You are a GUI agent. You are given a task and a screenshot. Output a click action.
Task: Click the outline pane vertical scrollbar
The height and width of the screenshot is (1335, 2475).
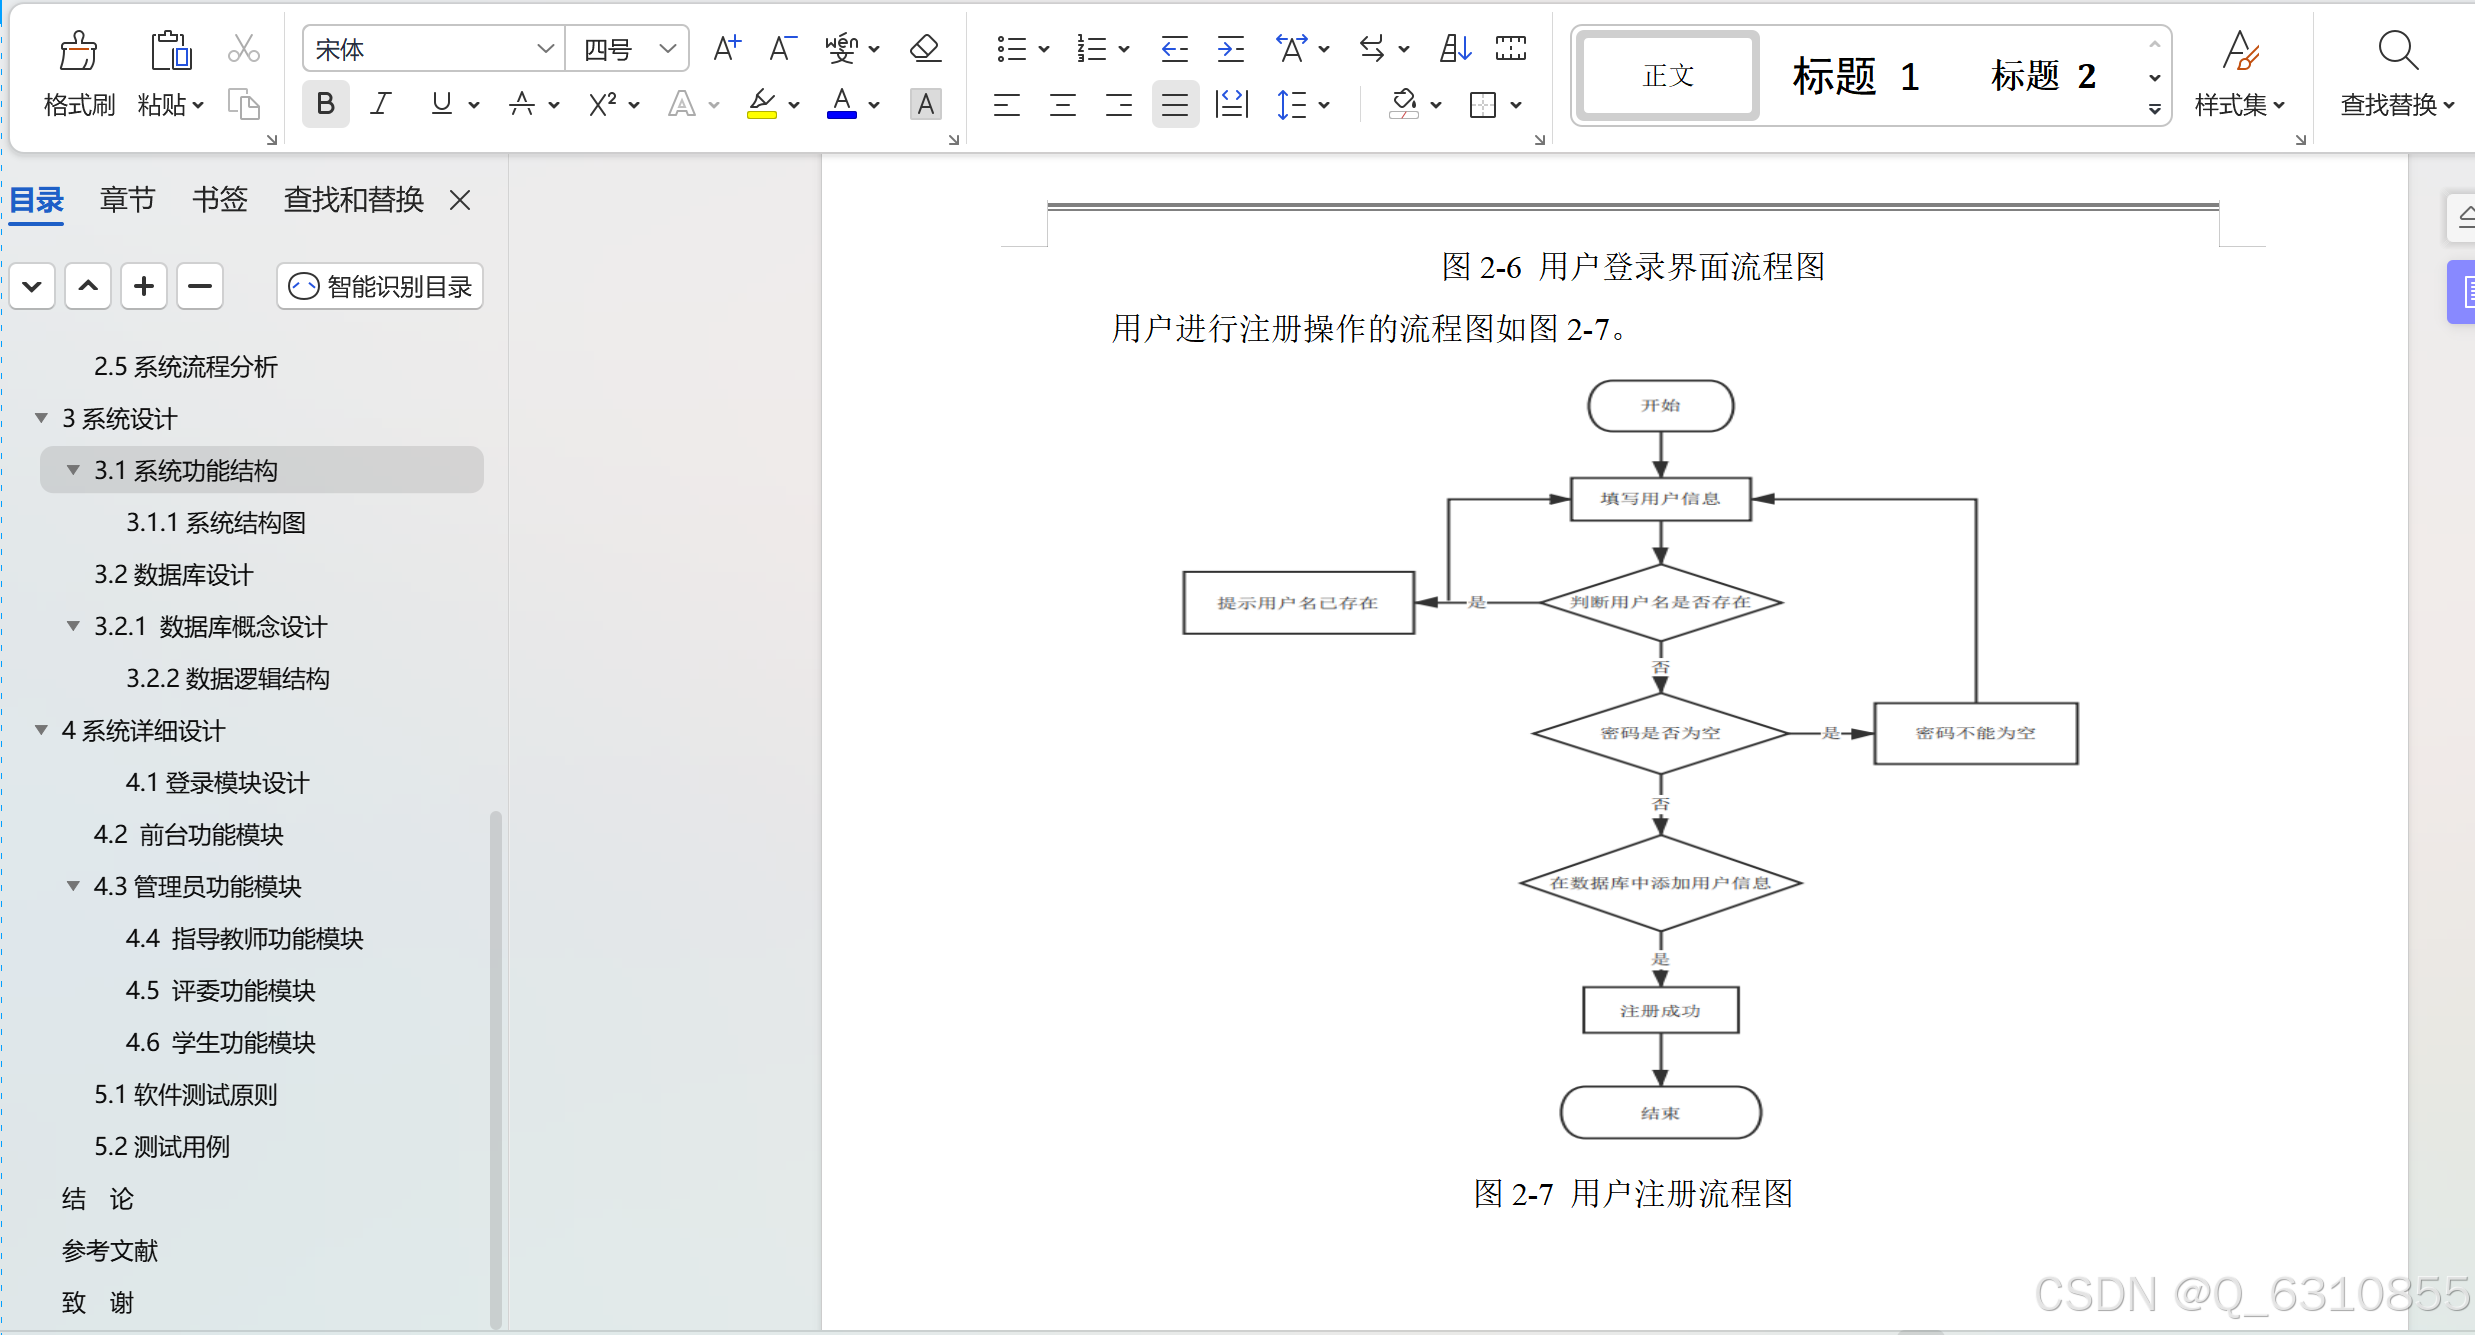coord(495,1070)
